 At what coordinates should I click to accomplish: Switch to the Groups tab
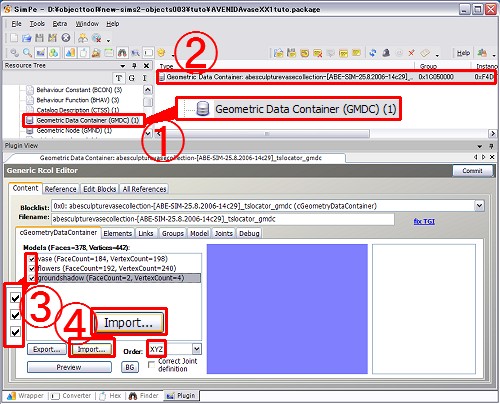[x=173, y=233]
